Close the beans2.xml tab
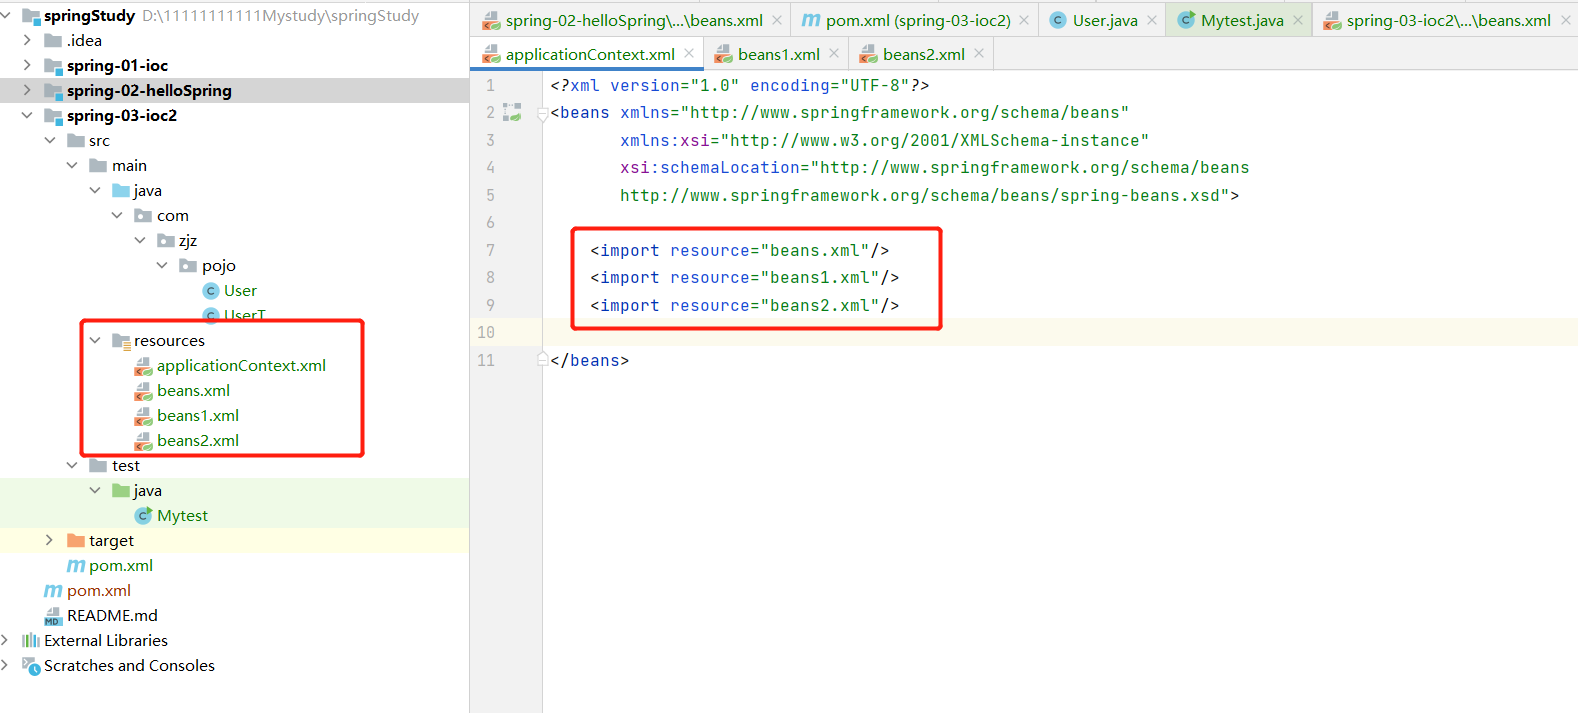The width and height of the screenshot is (1578, 713). (x=979, y=54)
